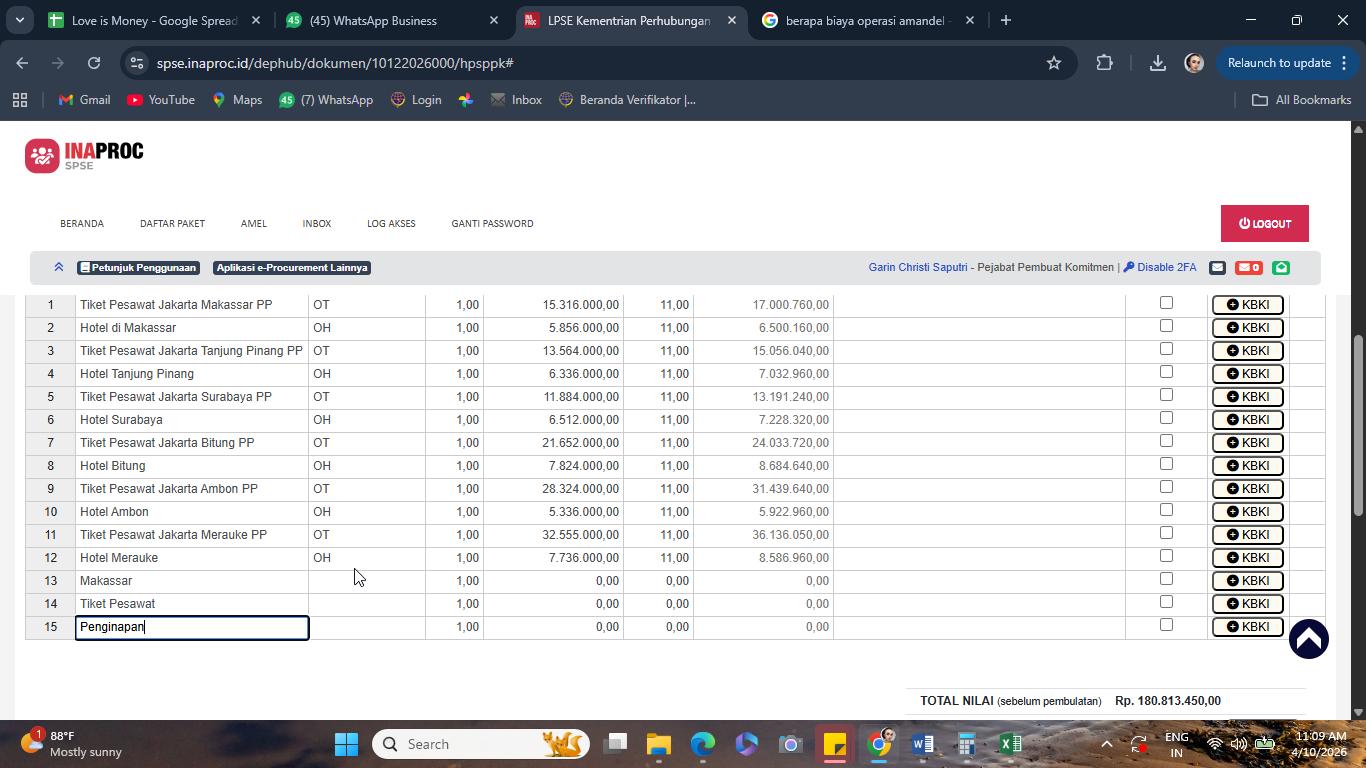Image resolution: width=1366 pixels, height=768 pixels.
Task: Open File Explorer from taskbar
Action: (x=658, y=744)
